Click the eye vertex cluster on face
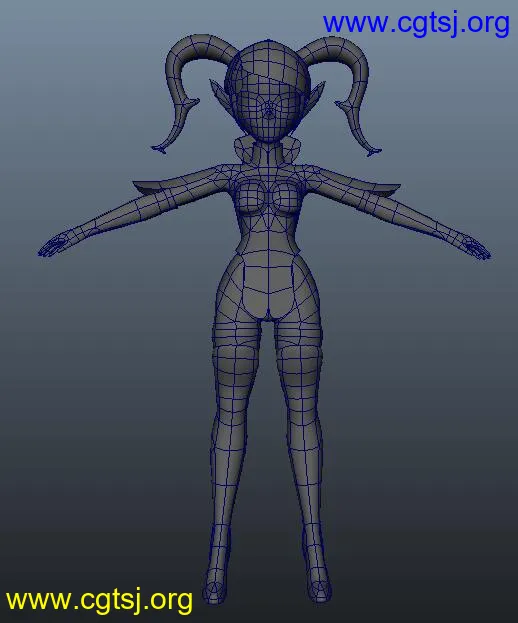The image size is (518, 623). pyautogui.click(x=269, y=111)
